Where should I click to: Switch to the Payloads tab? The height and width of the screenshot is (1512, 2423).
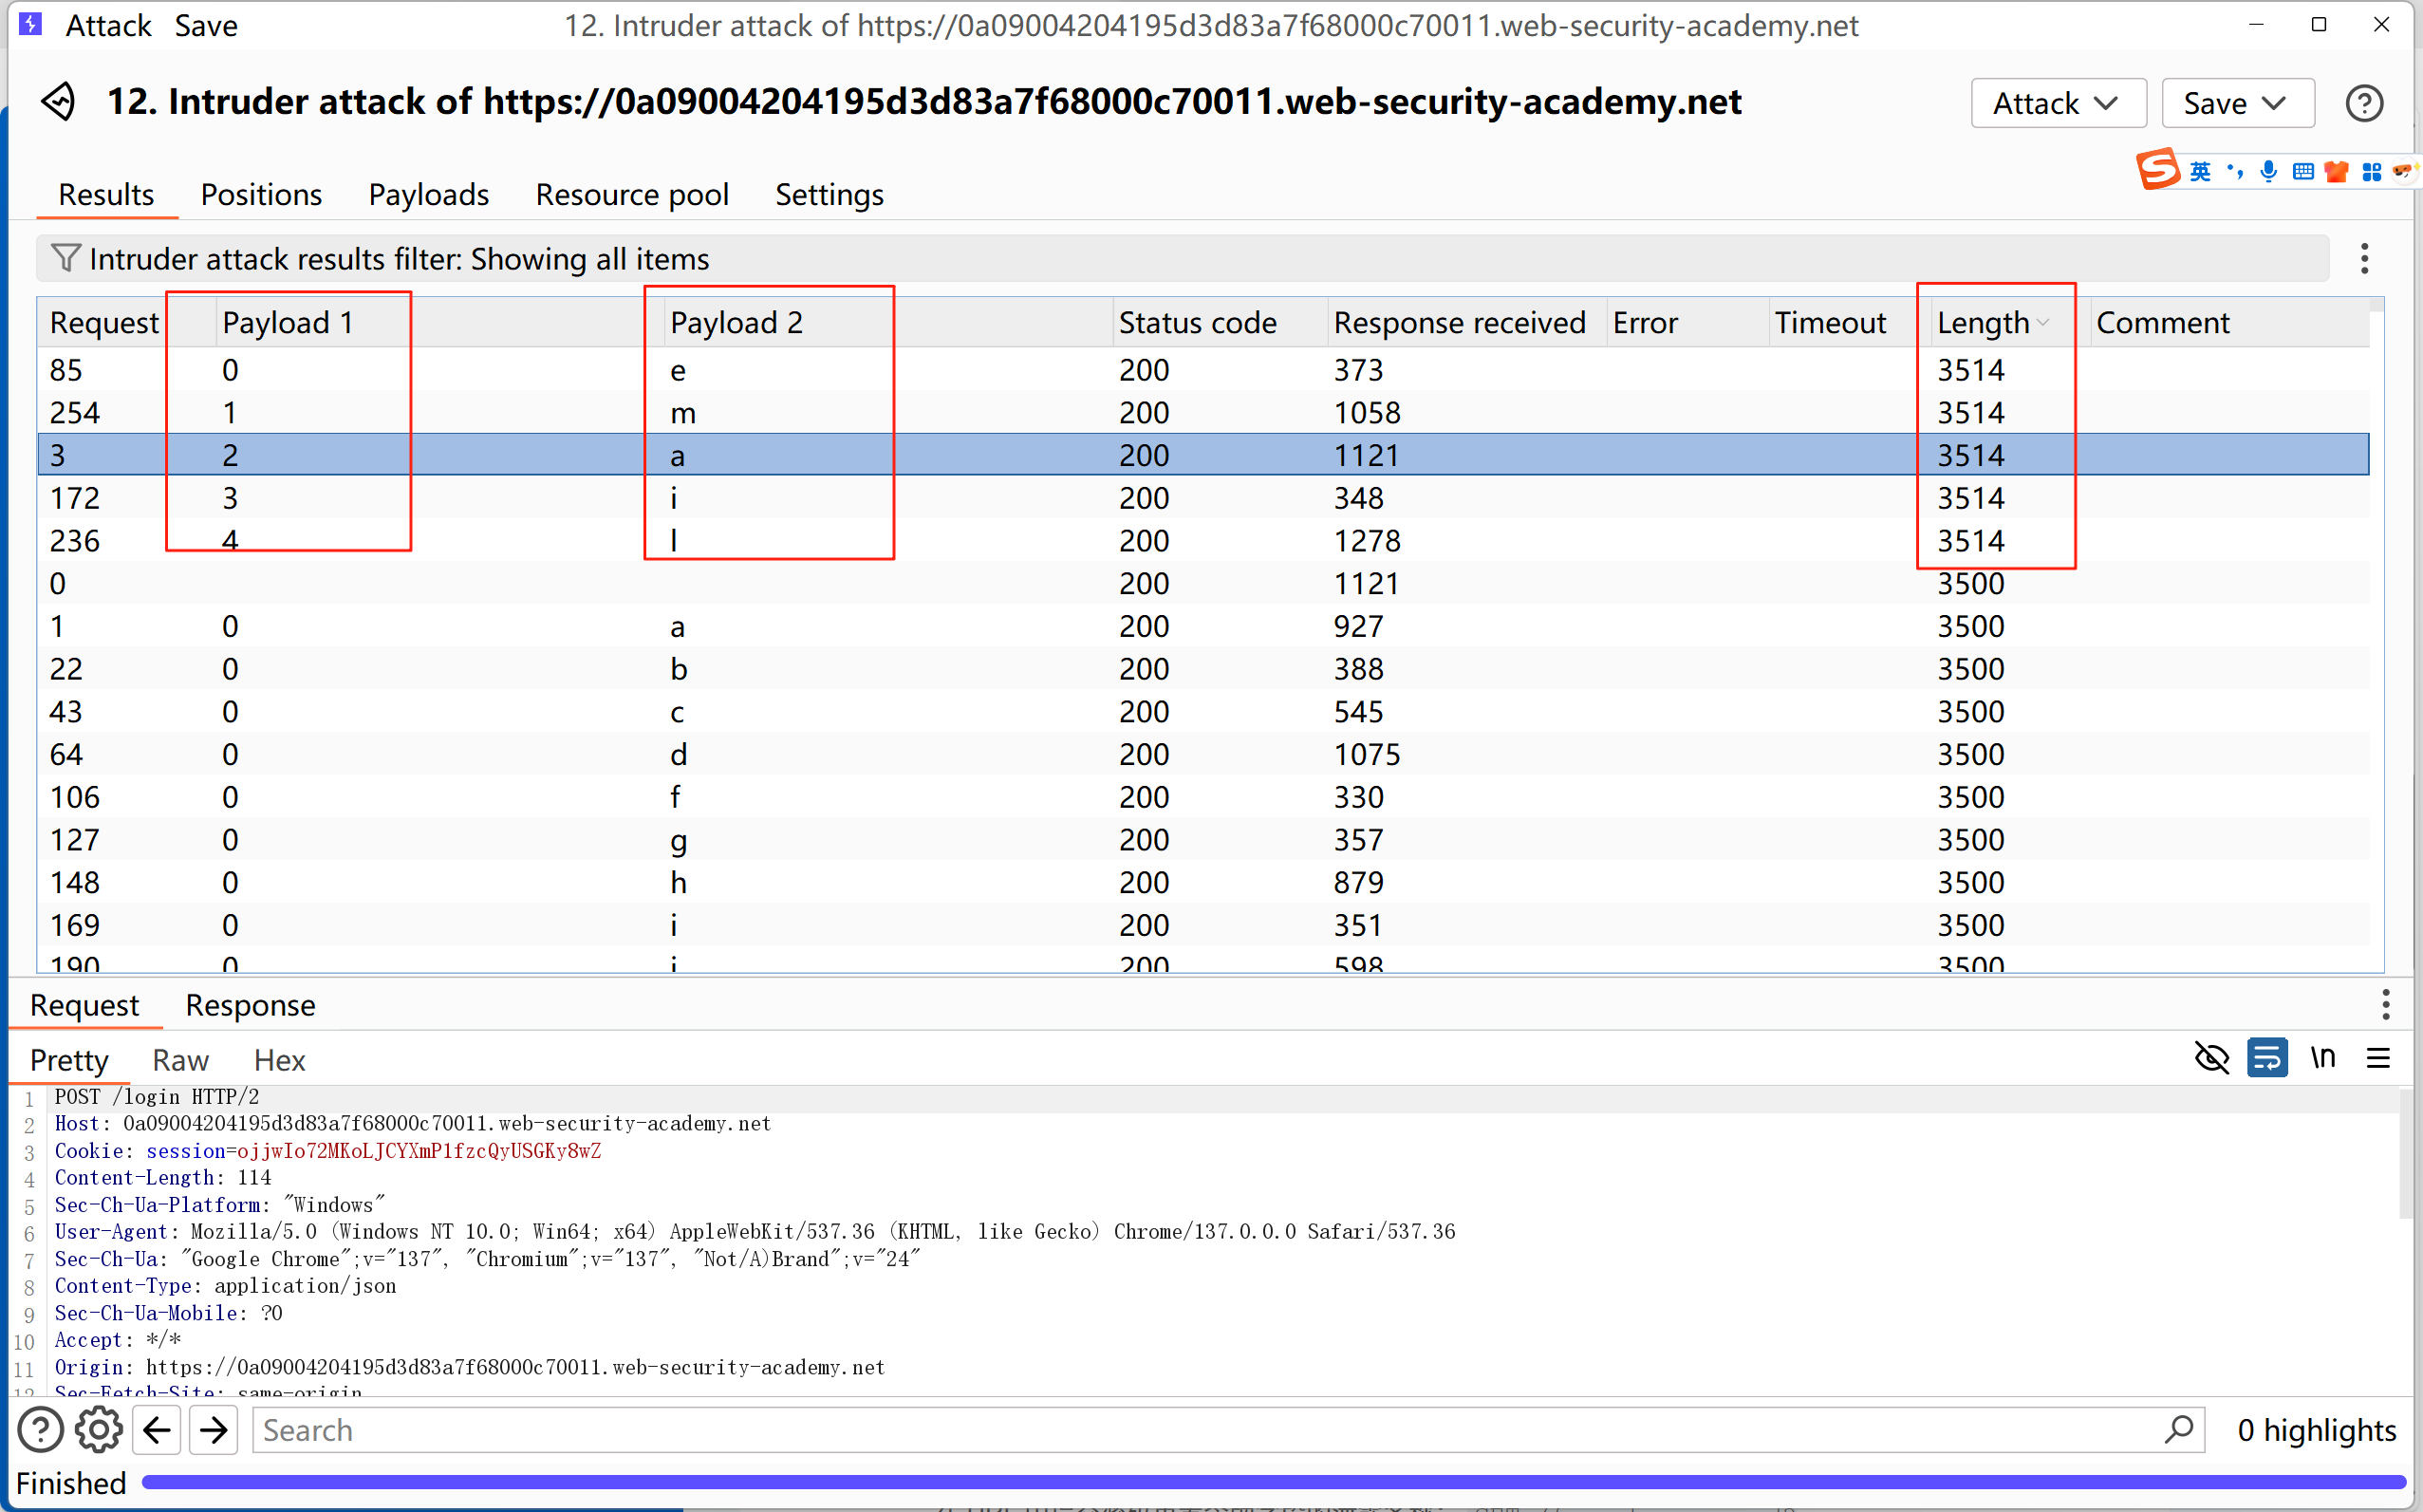pos(428,194)
